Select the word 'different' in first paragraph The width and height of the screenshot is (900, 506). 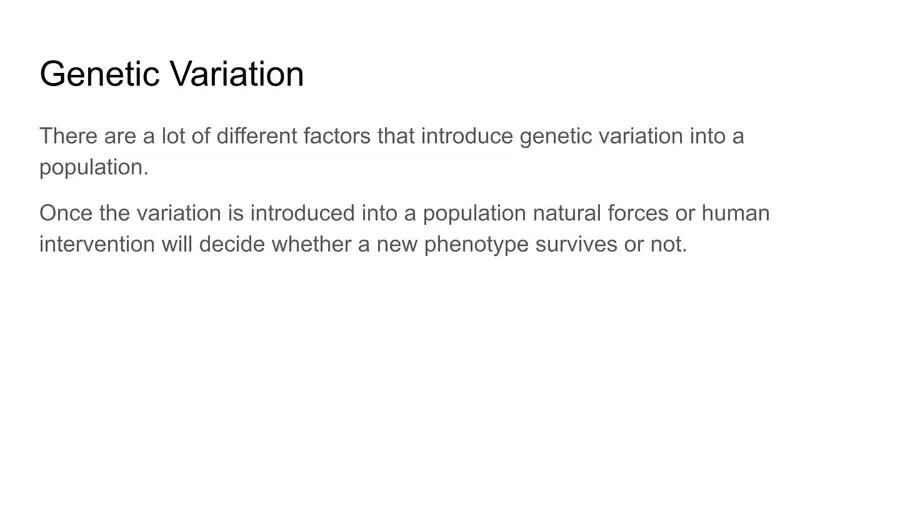click(257, 137)
